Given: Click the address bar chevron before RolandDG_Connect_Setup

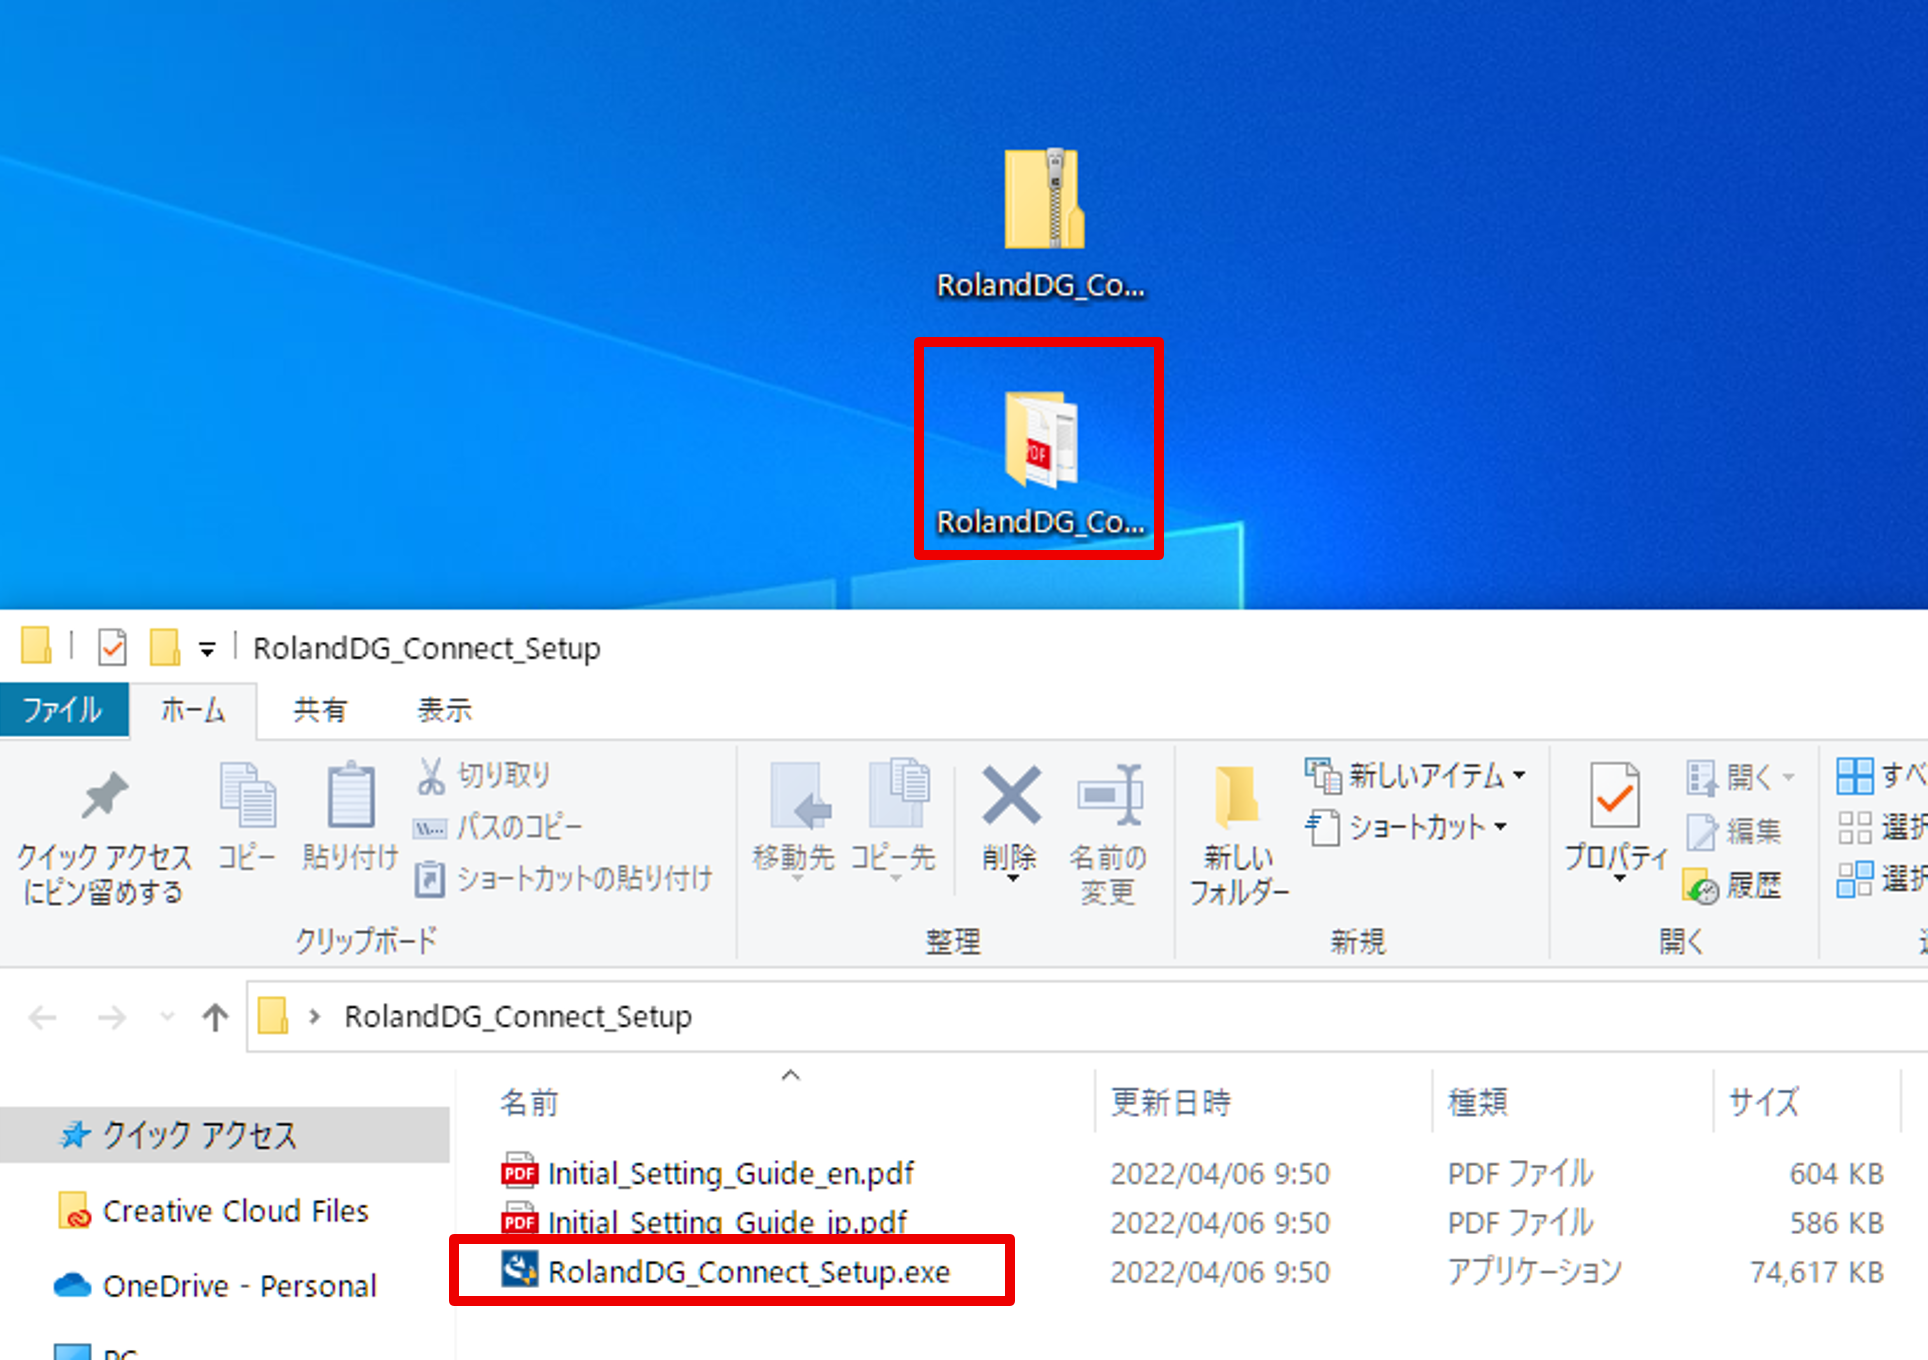Looking at the screenshot, I should click(316, 1017).
